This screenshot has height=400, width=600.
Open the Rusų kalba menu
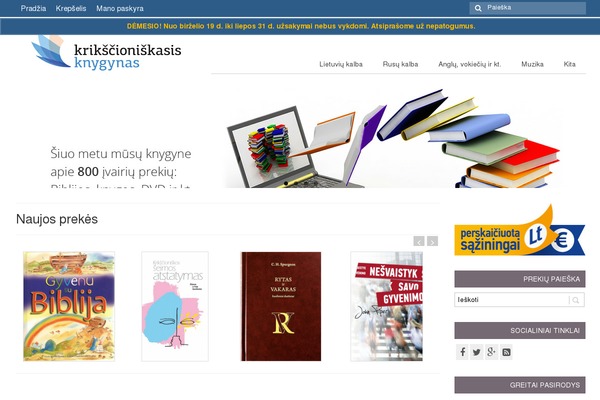click(400, 64)
